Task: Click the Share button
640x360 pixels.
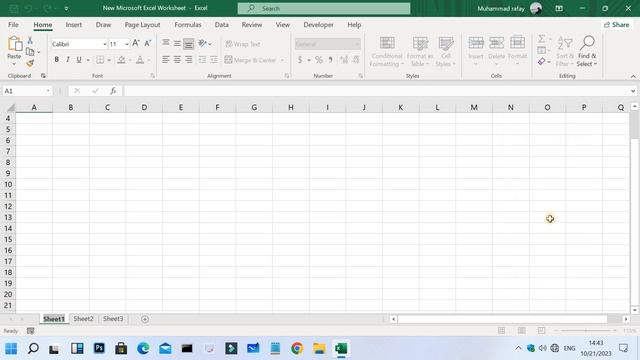Action: point(616,24)
